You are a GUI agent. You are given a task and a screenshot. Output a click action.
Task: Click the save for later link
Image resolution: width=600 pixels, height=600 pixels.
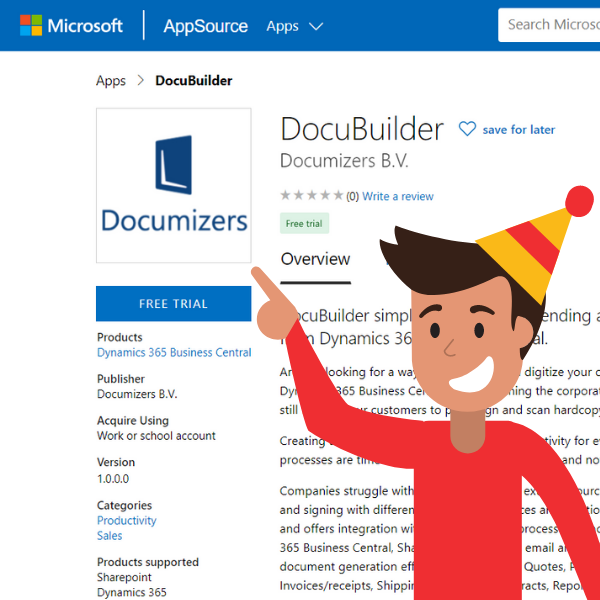518,130
